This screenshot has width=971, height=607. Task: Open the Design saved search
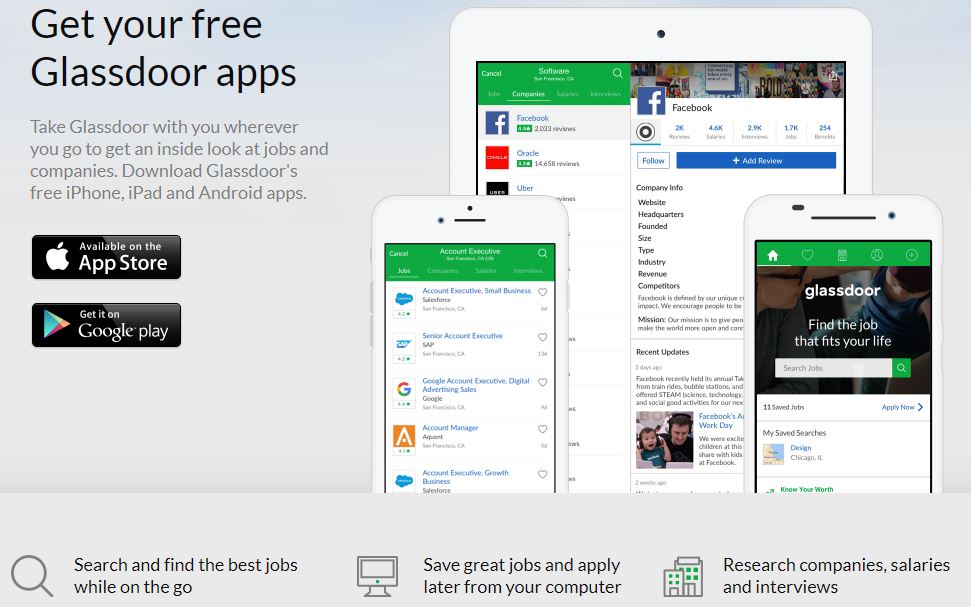click(801, 448)
